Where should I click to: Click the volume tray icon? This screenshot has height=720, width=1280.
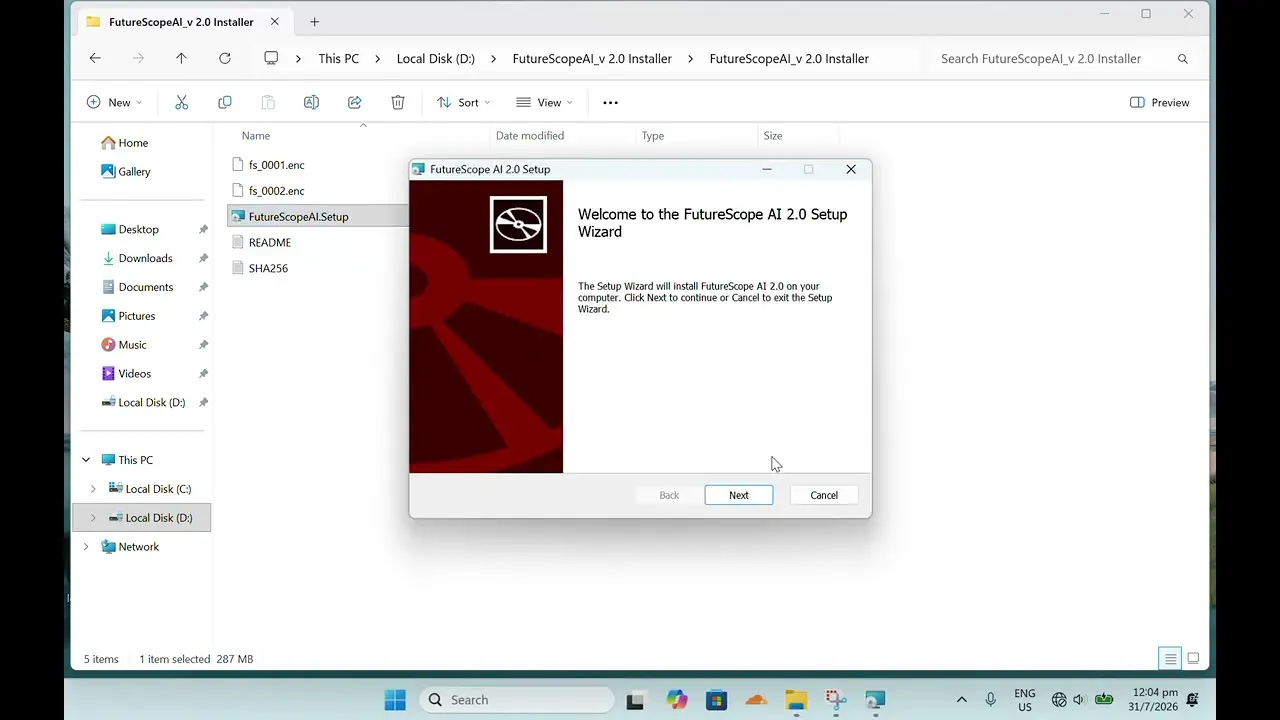1079,700
